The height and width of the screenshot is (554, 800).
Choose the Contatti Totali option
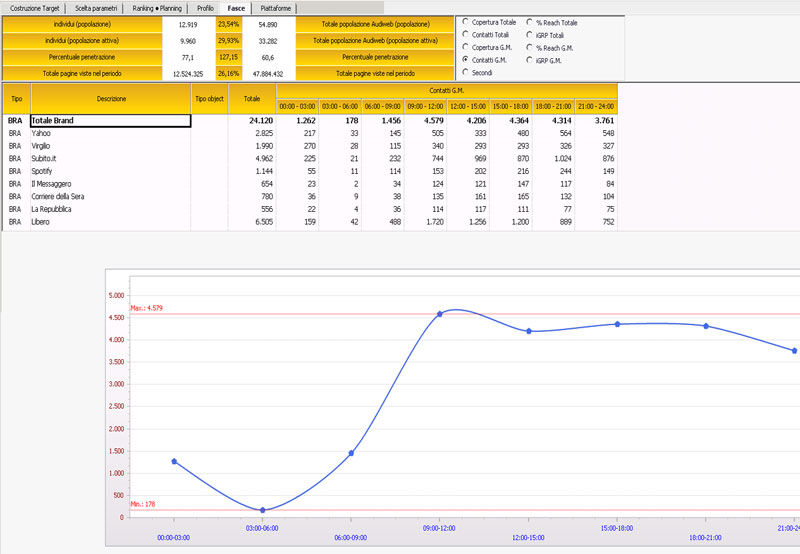click(466, 34)
